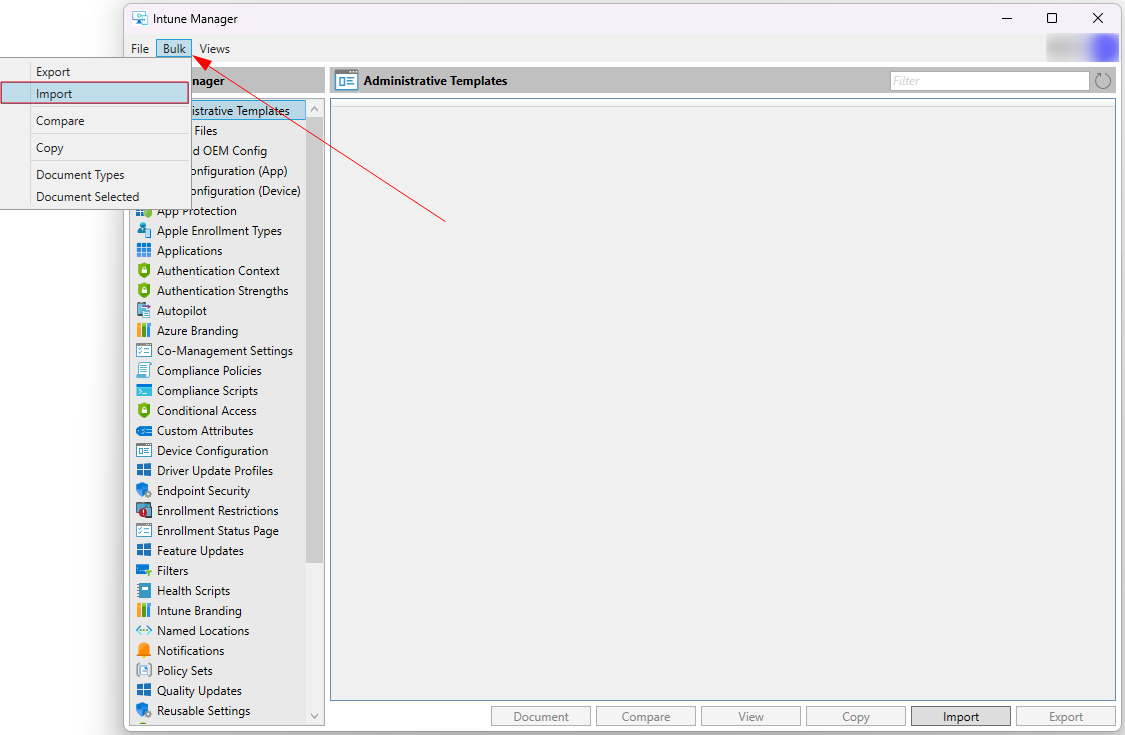Select OEM Config entry in sidebar
1125x735 pixels.
click(x=230, y=151)
